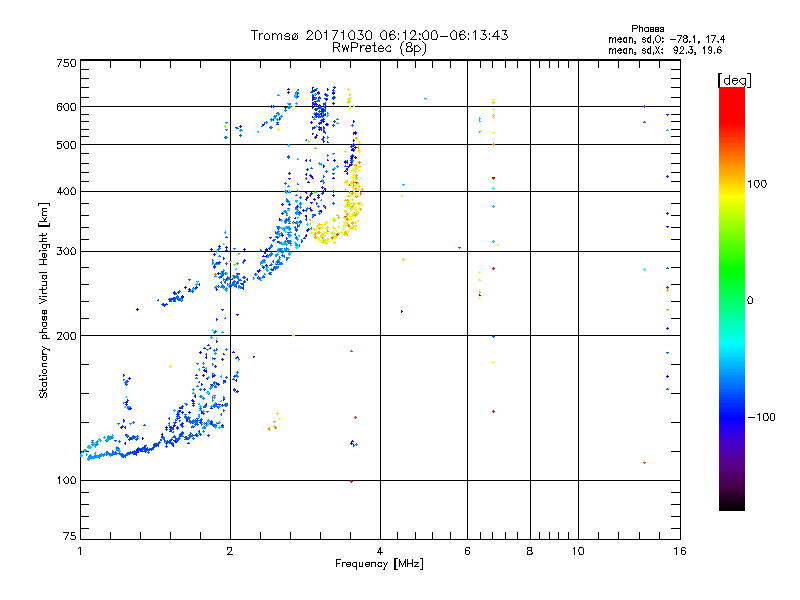Image resolution: width=800 pixels, height=600 pixels.
Task: Click the '[deg]' colorbar unit label
Action: (x=734, y=80)
